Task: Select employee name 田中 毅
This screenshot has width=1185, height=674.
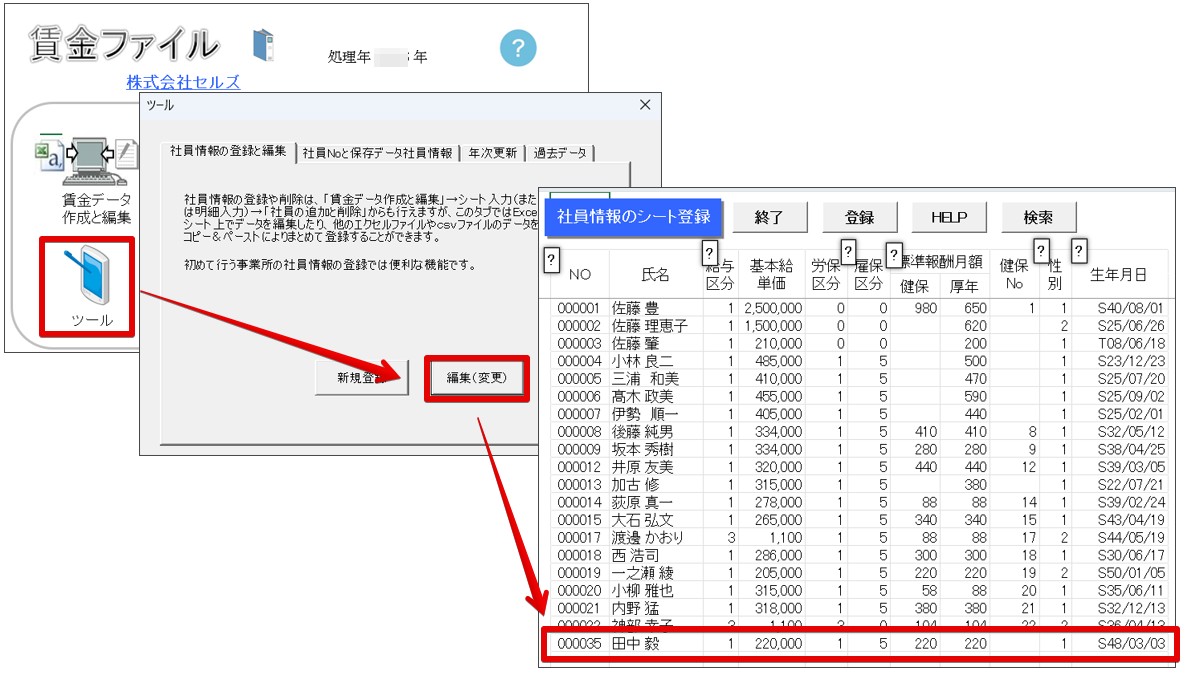Action: coord(636,644)
